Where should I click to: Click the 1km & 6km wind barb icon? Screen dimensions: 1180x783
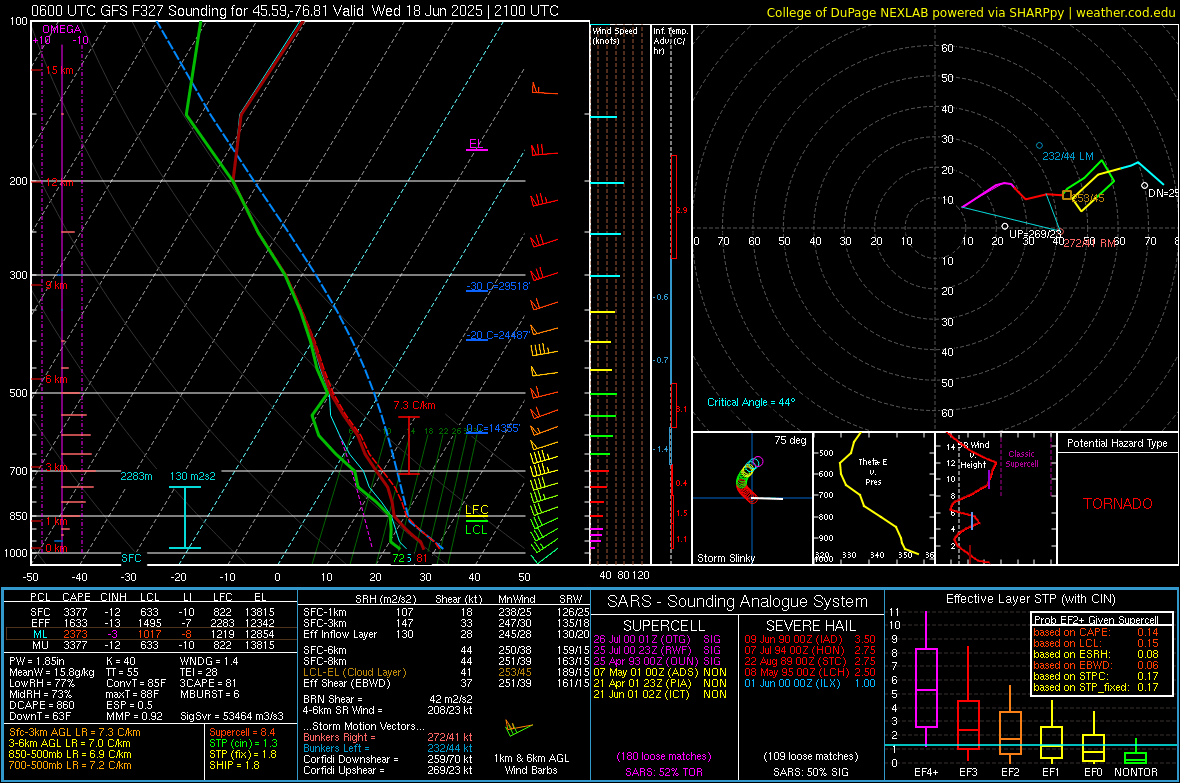tap(518, 729)
